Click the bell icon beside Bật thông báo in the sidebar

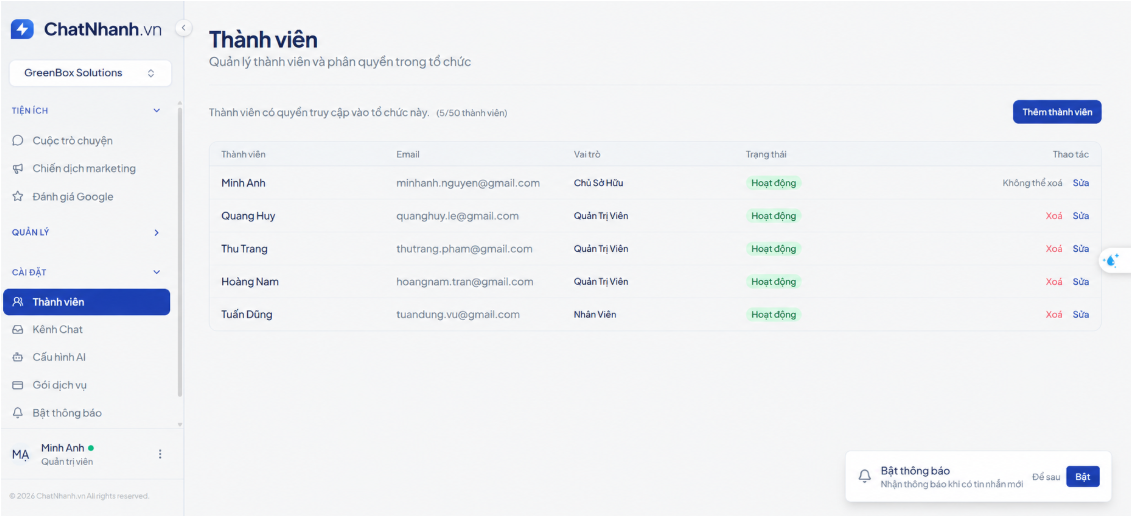click(x=18, y=413)
